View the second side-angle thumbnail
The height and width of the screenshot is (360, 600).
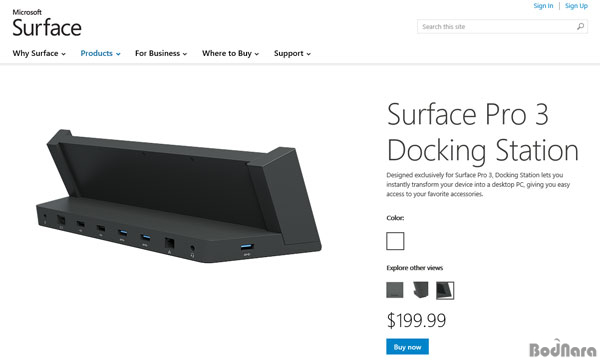(421, 290)
